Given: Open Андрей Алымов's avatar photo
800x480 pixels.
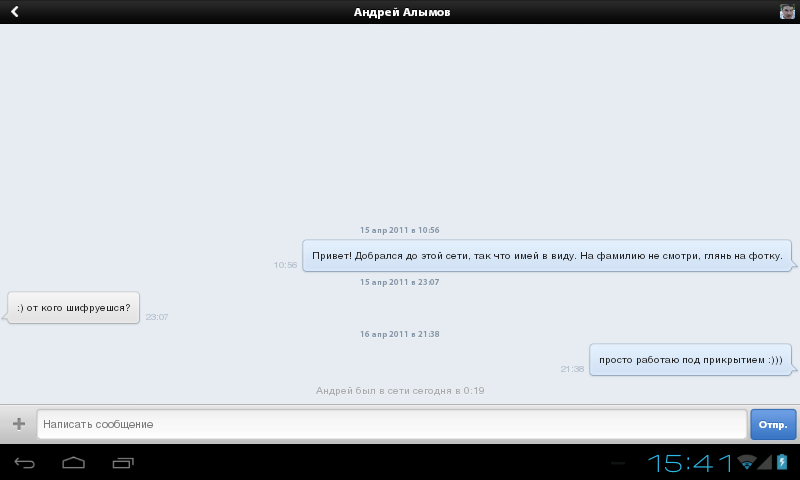Looking at the screenshot, I should click(x=787, y=12).
